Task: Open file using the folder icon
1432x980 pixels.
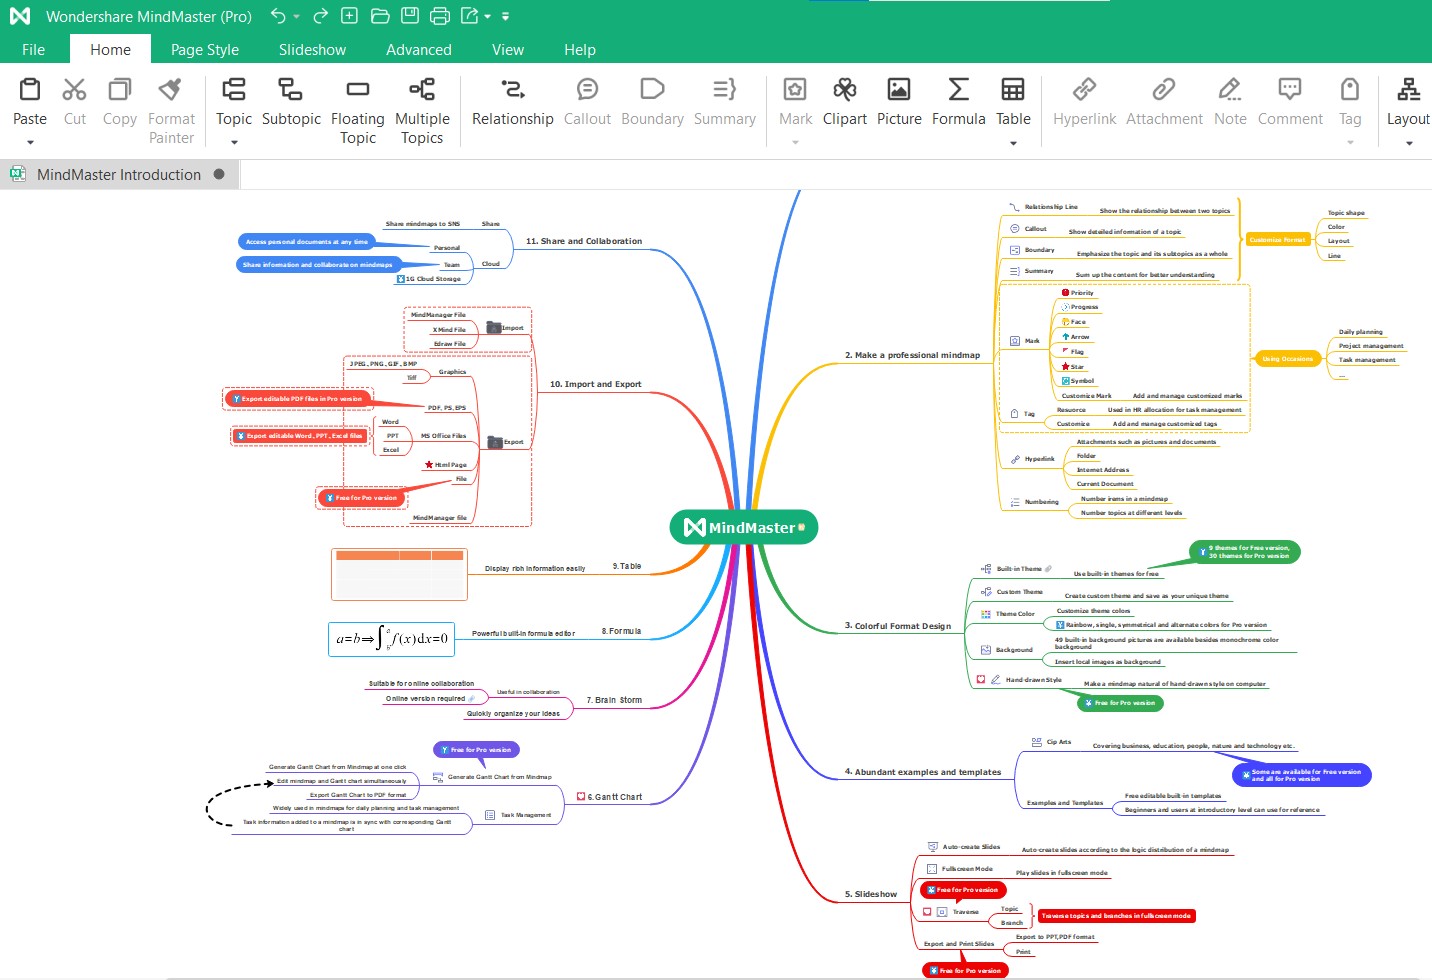Action: coord(380,16)
